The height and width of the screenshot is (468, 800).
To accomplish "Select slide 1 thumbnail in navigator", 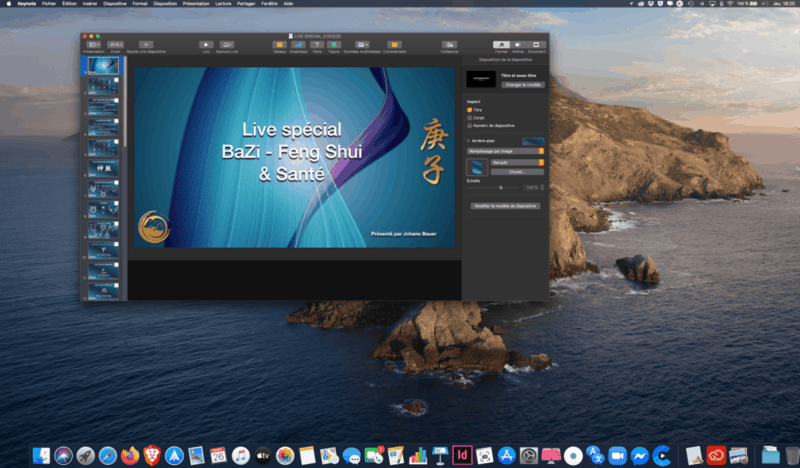I will pyautogui.click(x=103, y=66).
